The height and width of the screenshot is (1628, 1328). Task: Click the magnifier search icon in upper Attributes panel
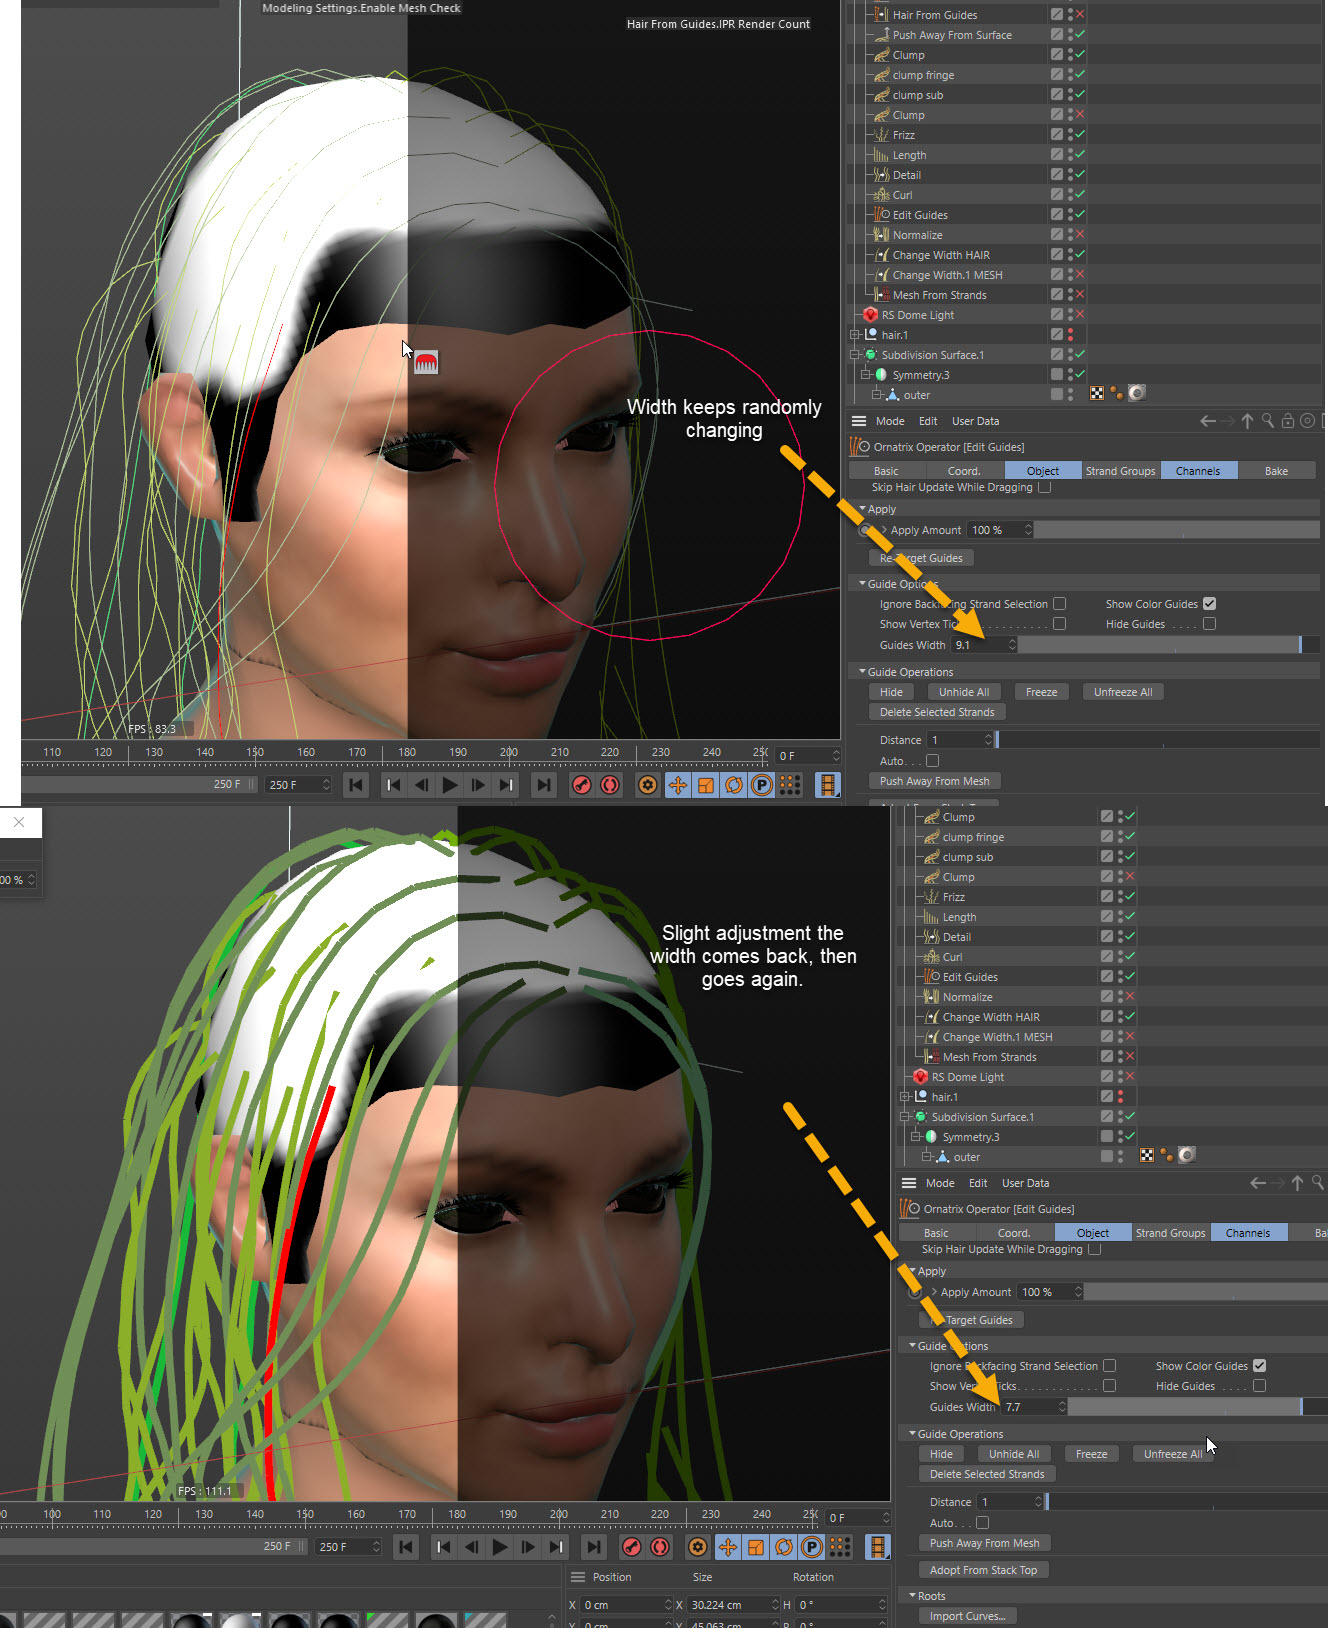click(1267, 421)
